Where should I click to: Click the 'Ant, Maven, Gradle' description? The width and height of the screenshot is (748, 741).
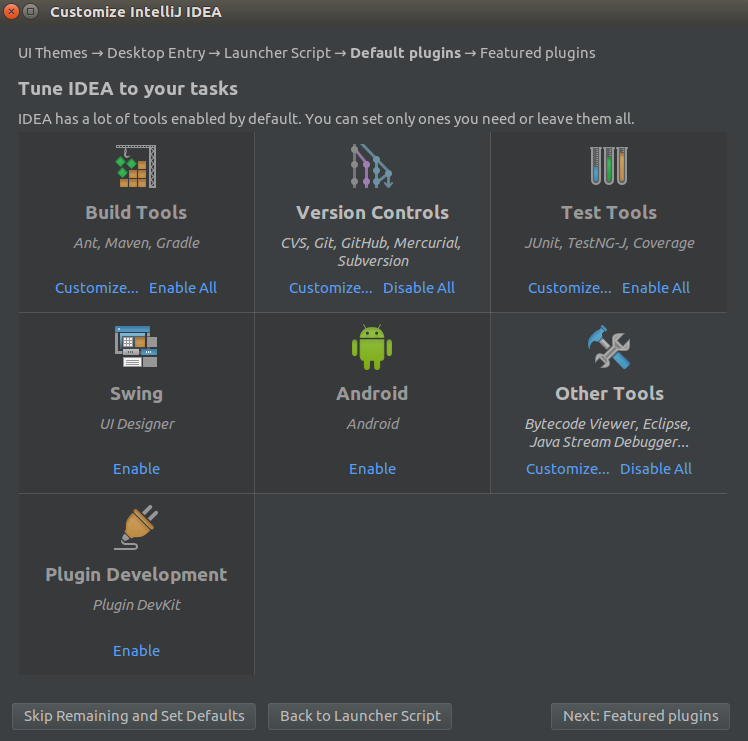136,243
